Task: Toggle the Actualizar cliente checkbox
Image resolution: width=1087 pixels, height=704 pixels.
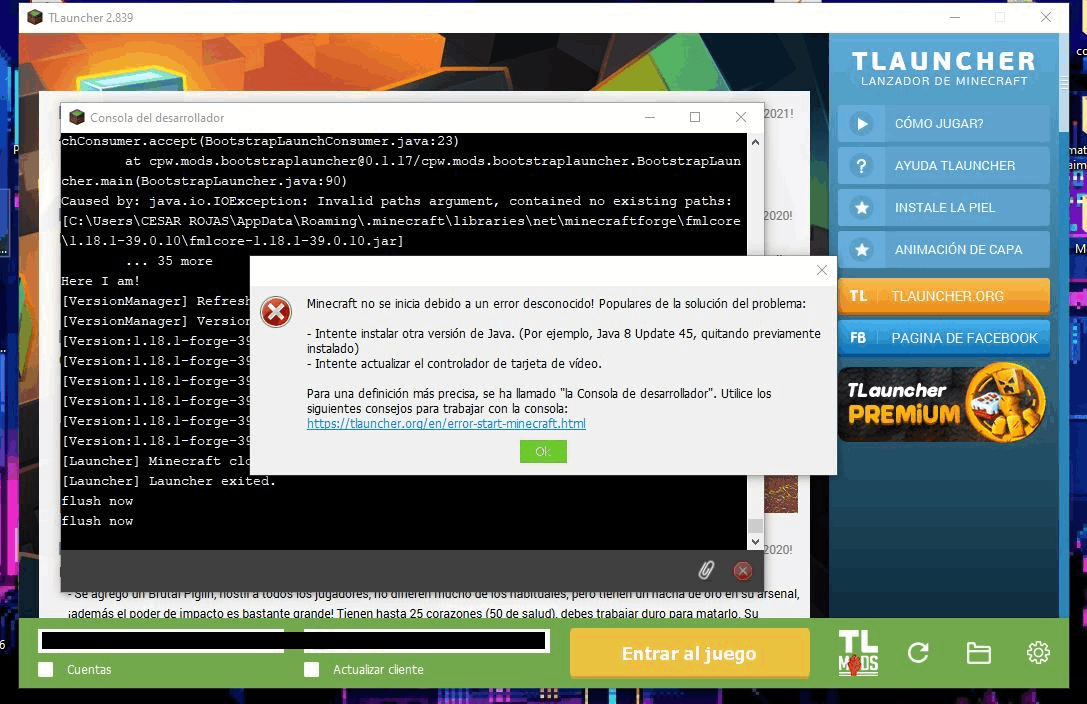Action: tap(312, 669)
